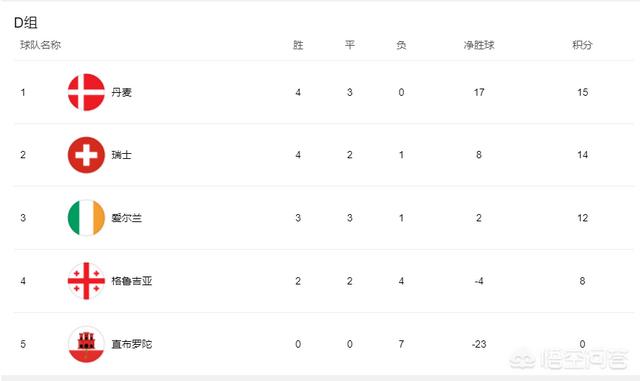Open the 瑞士 team name
The width and height of the screenshot is (640, 381).
(122, 155)
